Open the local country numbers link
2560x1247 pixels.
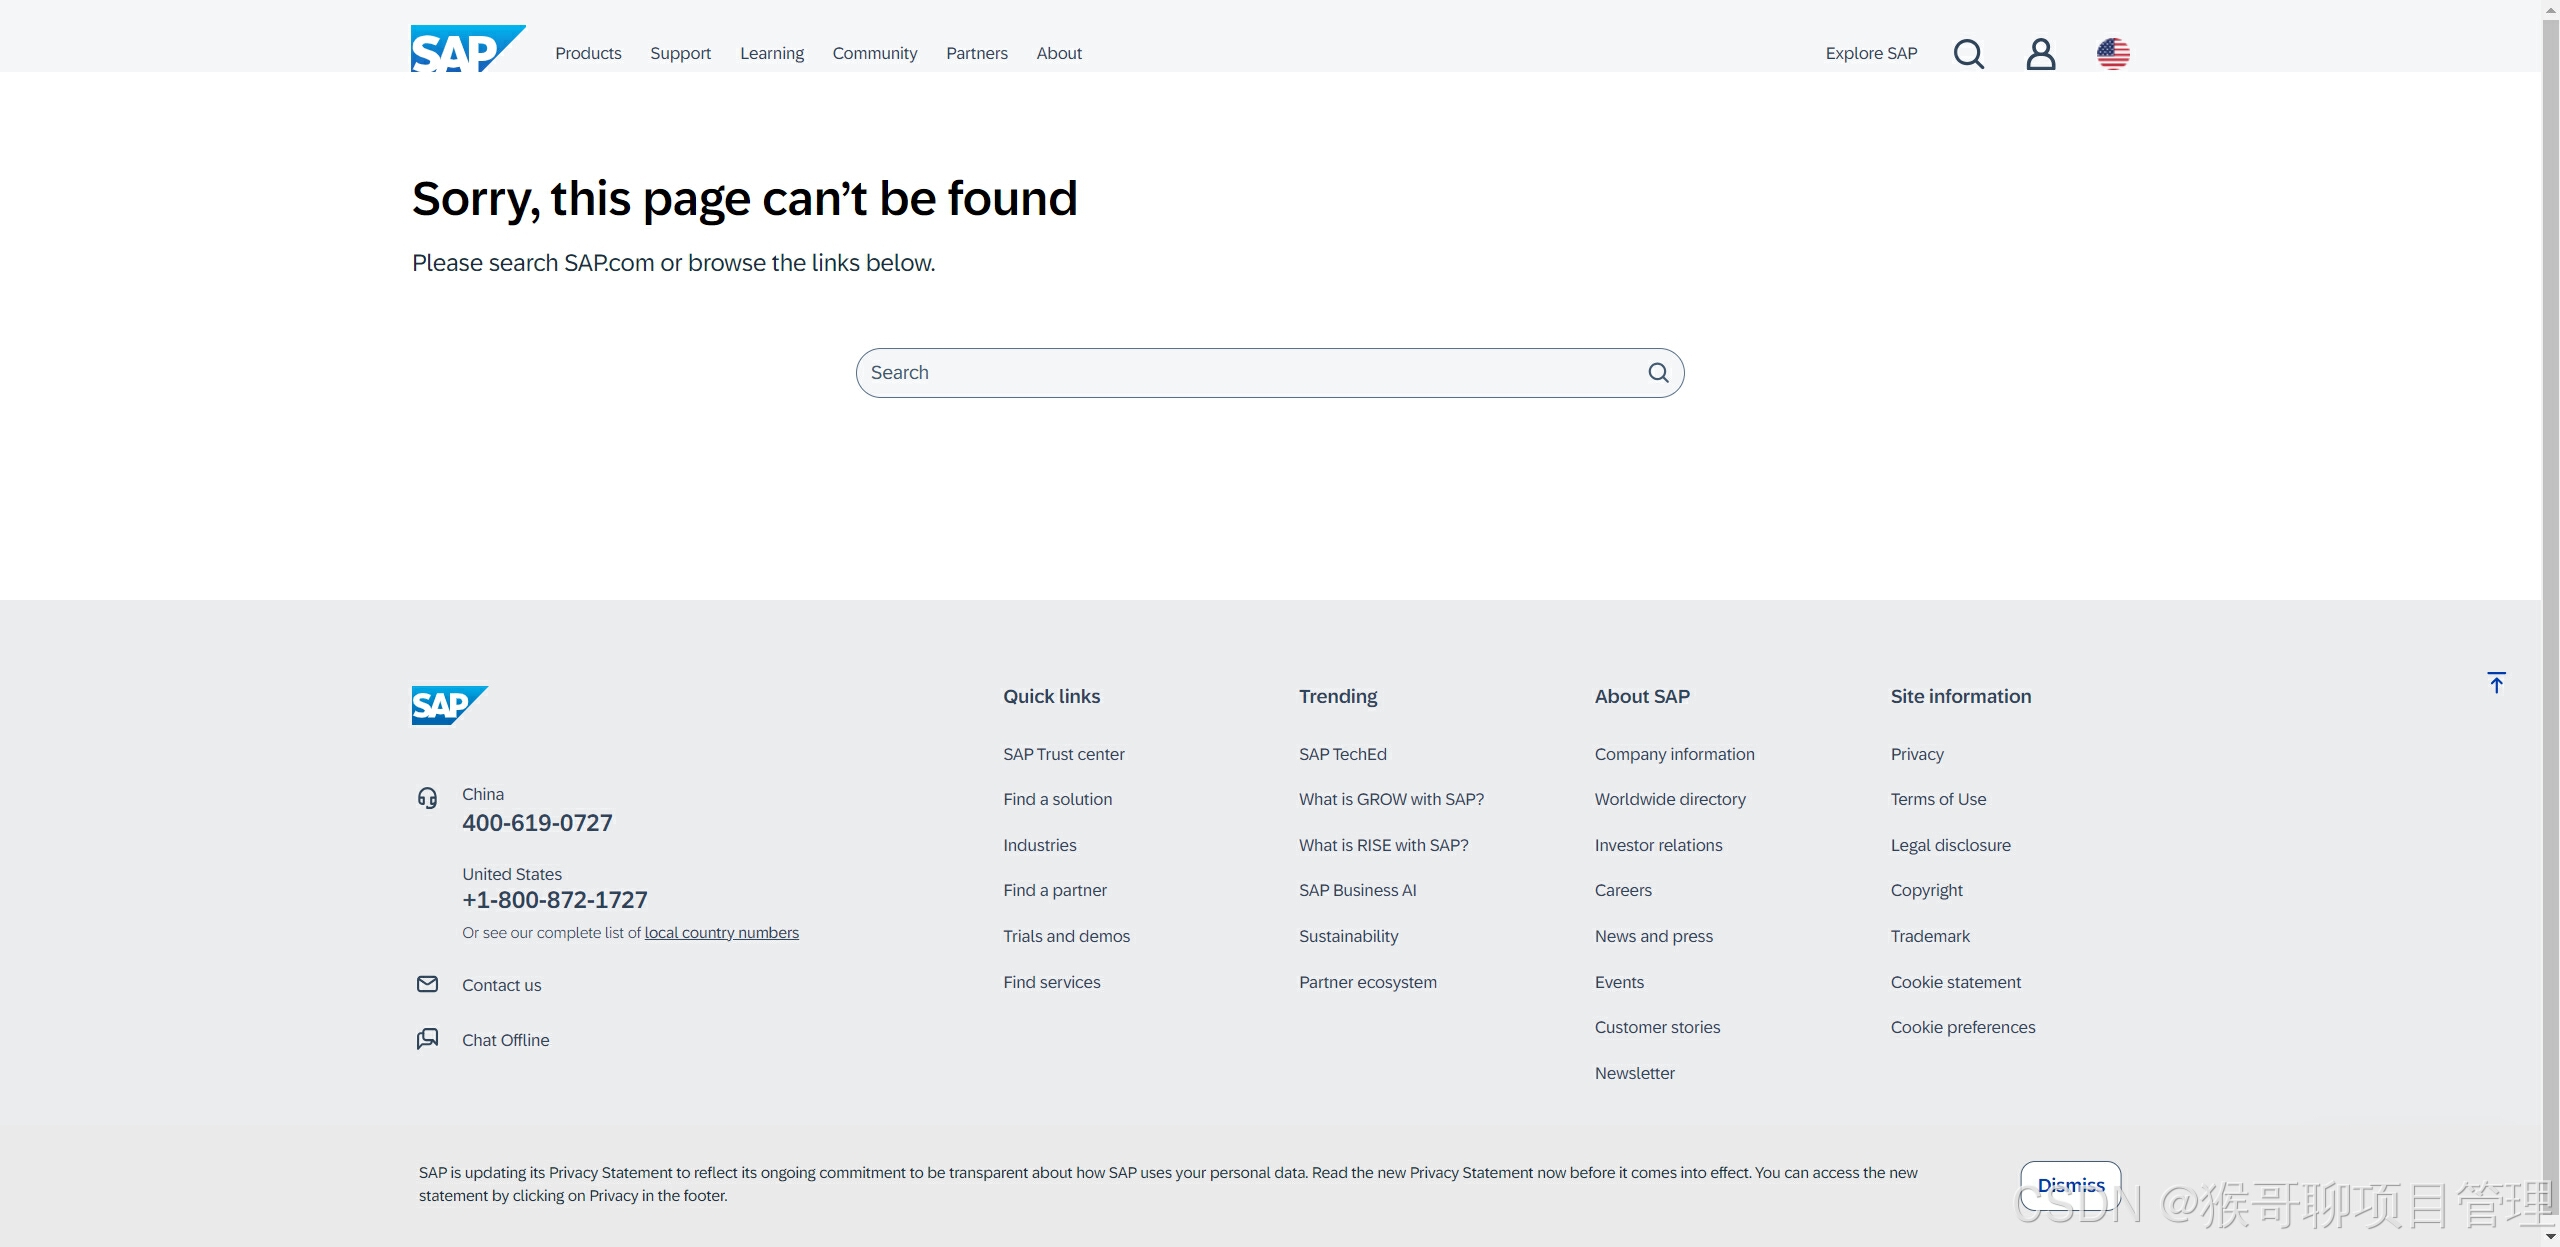(721, 933)
